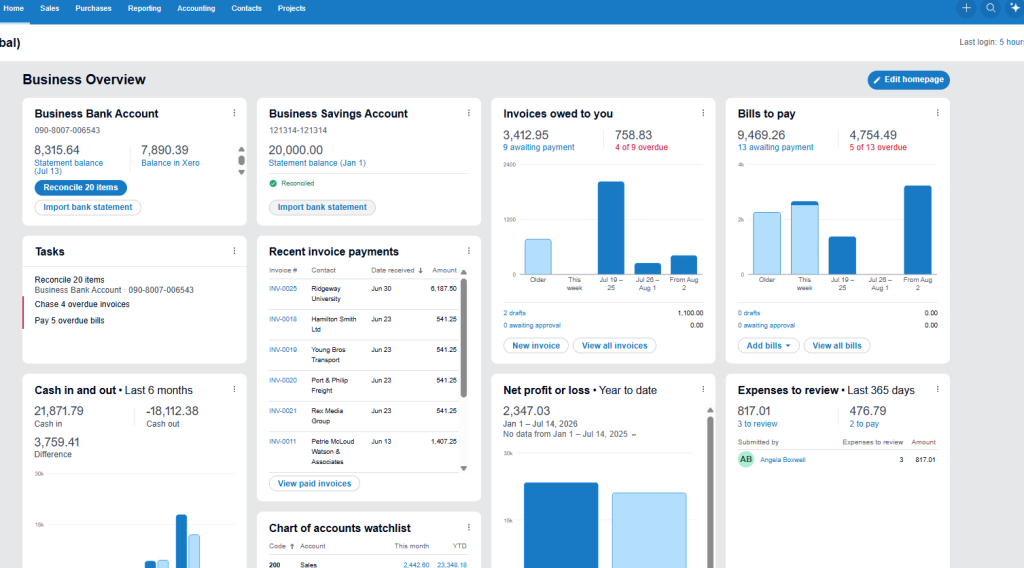The height and width of the screenshot is (568, 1024).
Task: Click the recent payments scrollbar thumb
Action: tap(464, 338)
